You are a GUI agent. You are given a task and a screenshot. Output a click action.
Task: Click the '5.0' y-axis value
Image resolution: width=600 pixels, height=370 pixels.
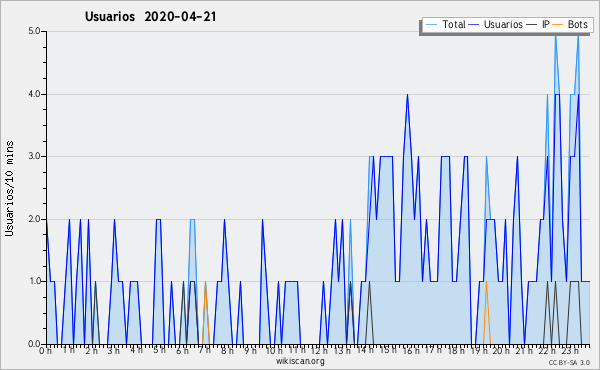tap(34, 31)
